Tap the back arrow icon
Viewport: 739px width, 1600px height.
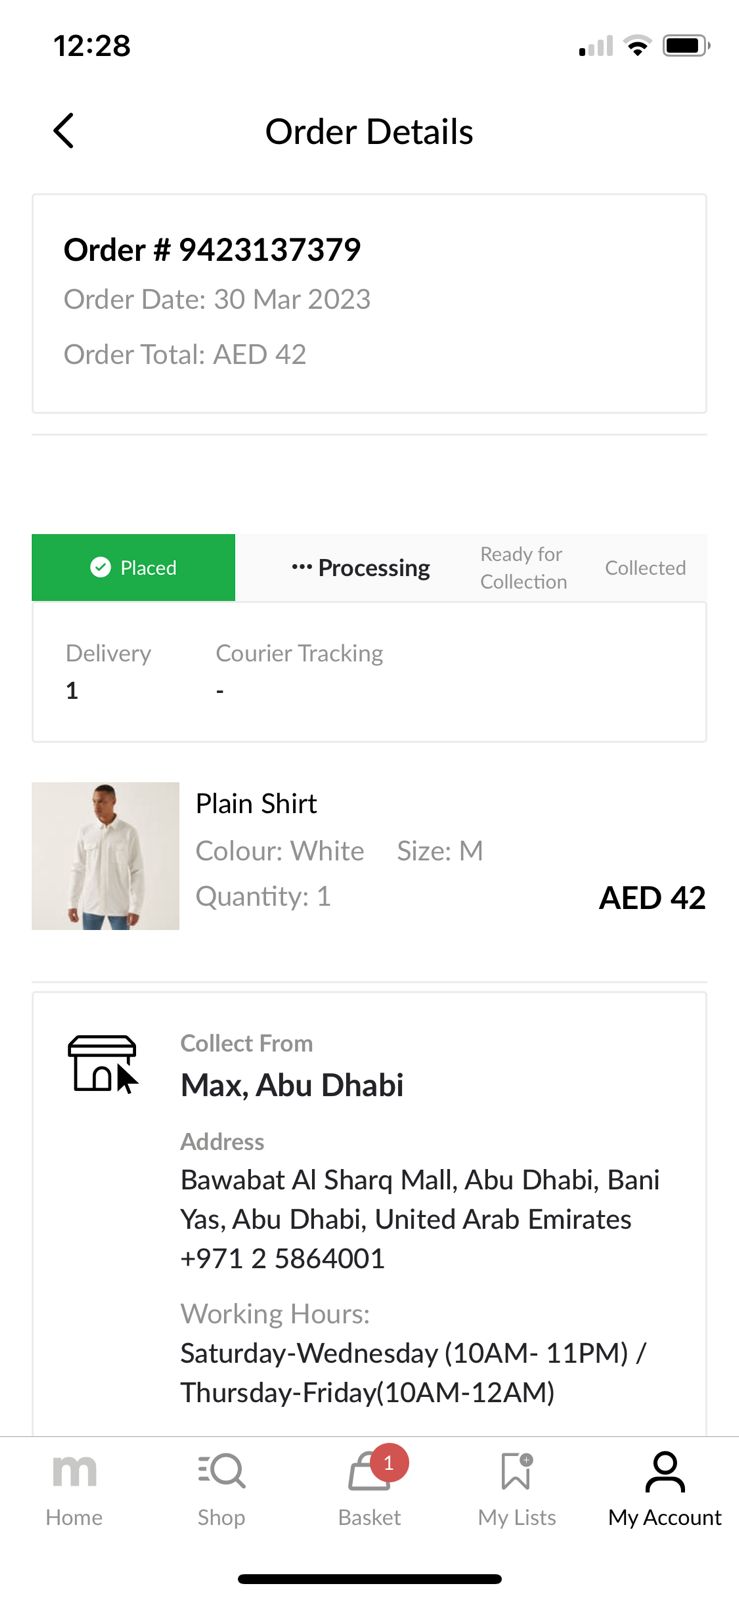pyautogui.click(x=64, y=131)
